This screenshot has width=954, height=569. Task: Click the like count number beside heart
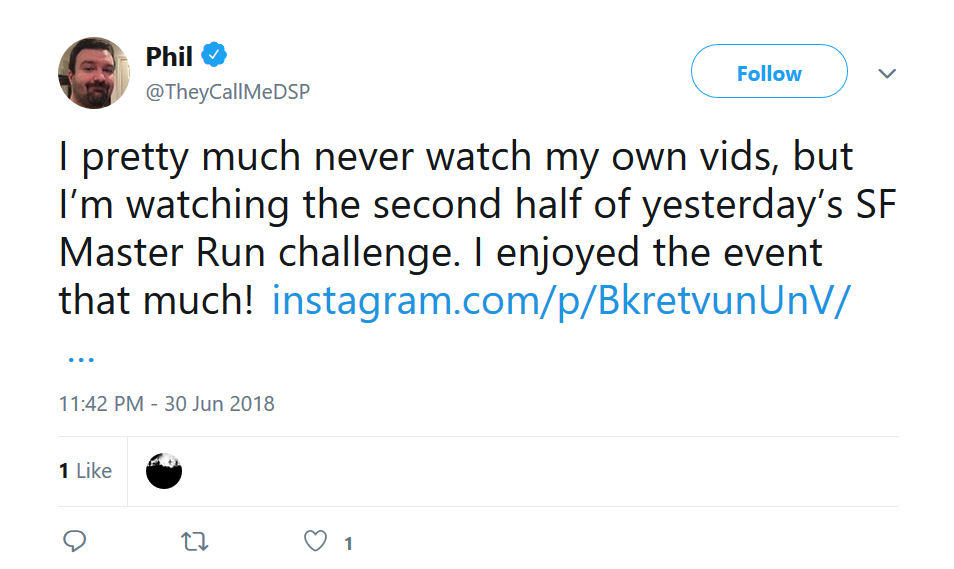tap(349, 543)
